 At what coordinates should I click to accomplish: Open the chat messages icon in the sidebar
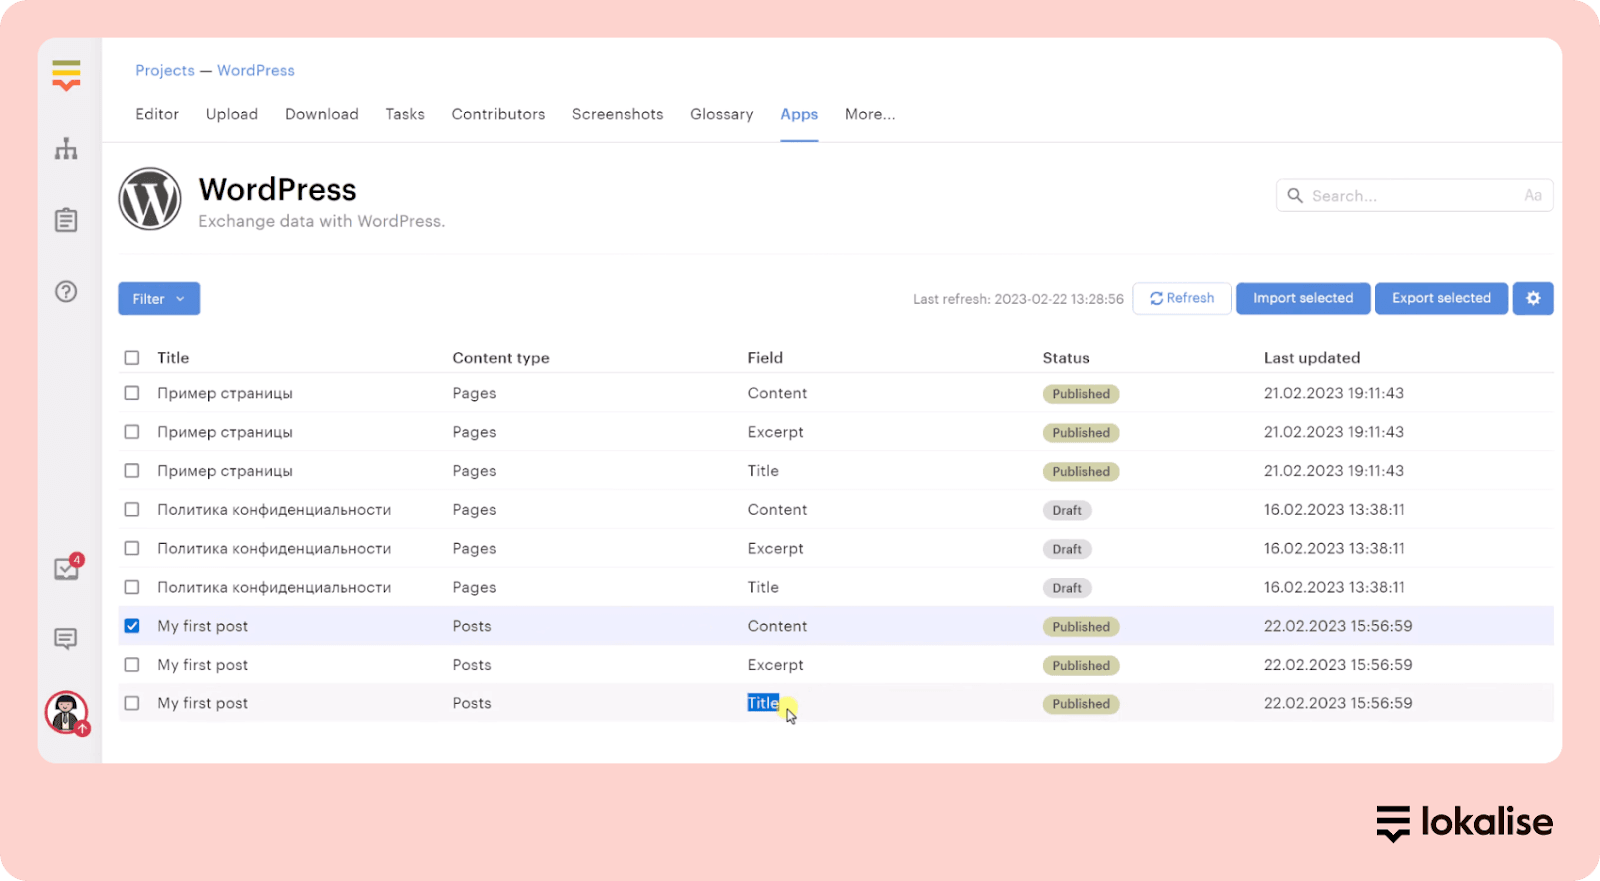(66, 638)
